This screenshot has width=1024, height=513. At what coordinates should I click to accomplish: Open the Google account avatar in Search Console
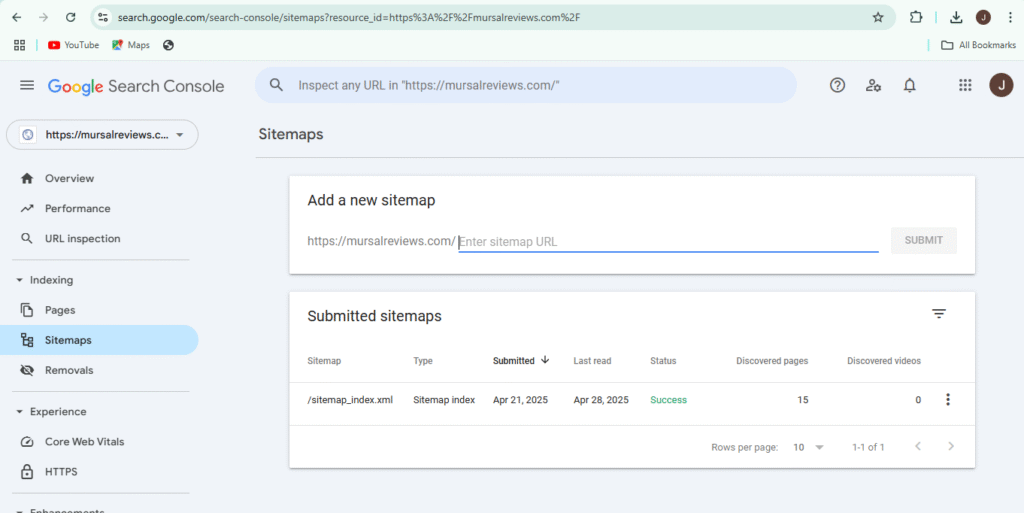1001,86
